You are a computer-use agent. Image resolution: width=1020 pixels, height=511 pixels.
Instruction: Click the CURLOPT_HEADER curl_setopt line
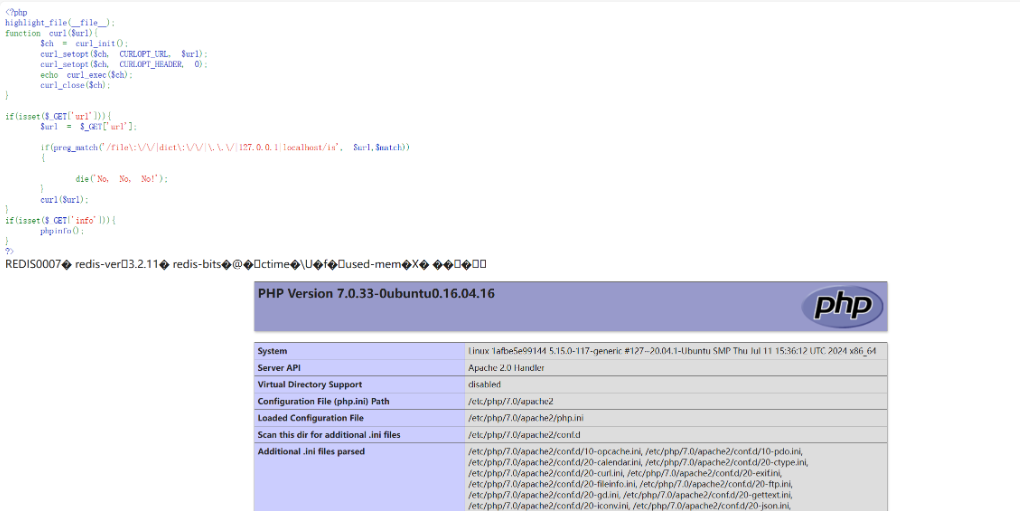coord(124,64)
